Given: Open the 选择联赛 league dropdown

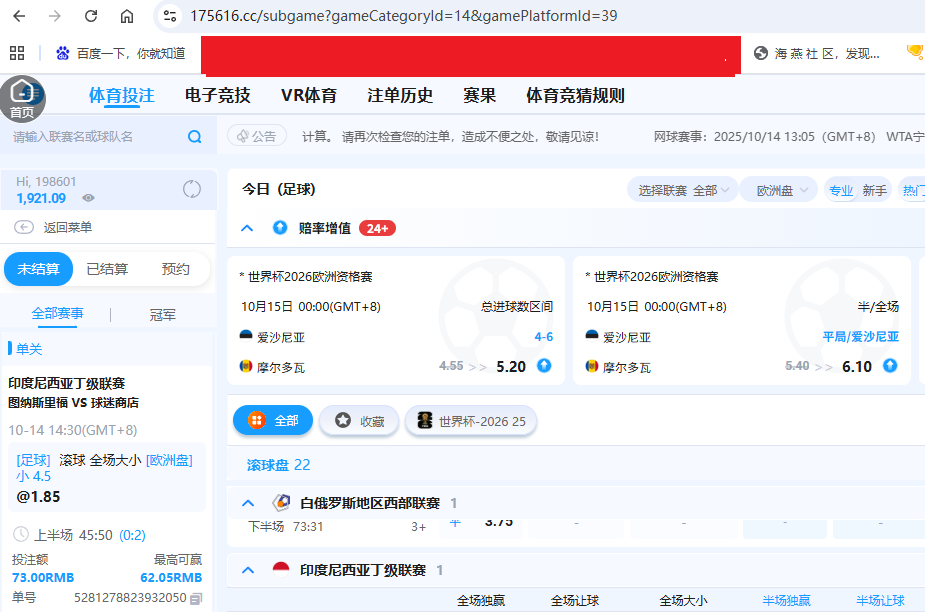Looking at the screenshot, I should coord(682,188).
